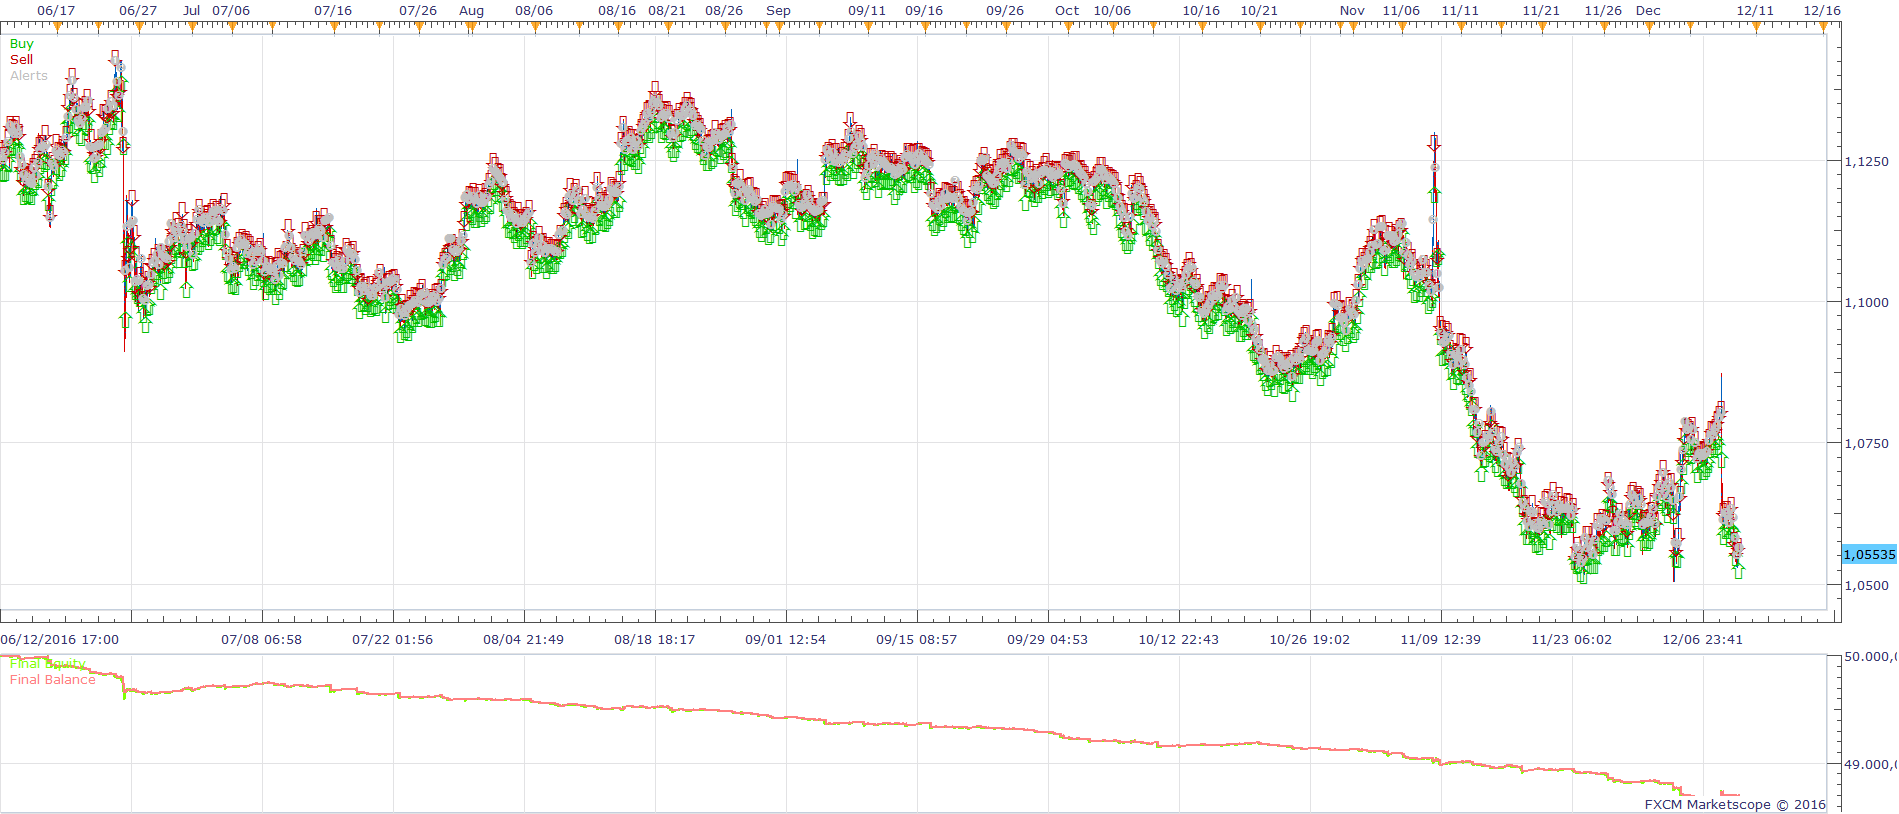Click the orange marker below 08/21
This screenshot has width=1899, height=814.
tap(667, 26)
